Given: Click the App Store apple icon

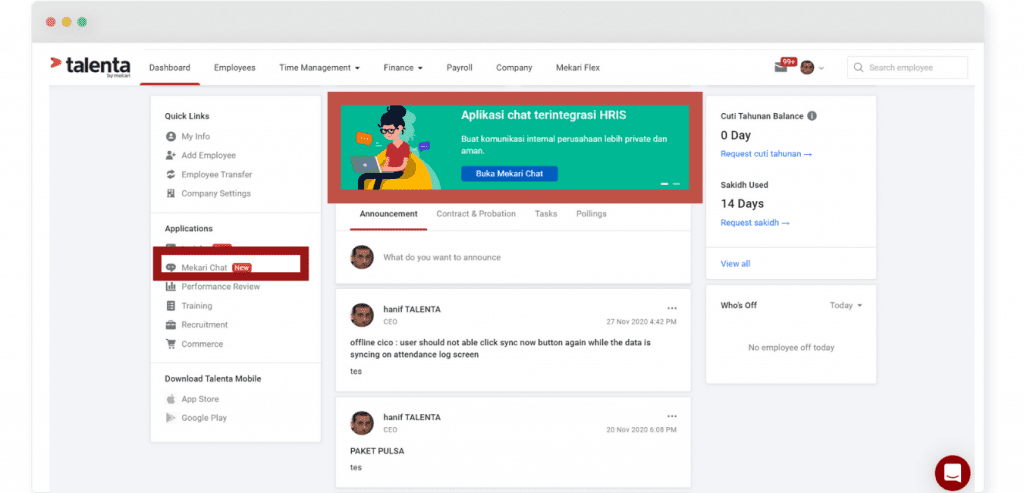Looking at the screenshot, I should click(x=171, y=399).
